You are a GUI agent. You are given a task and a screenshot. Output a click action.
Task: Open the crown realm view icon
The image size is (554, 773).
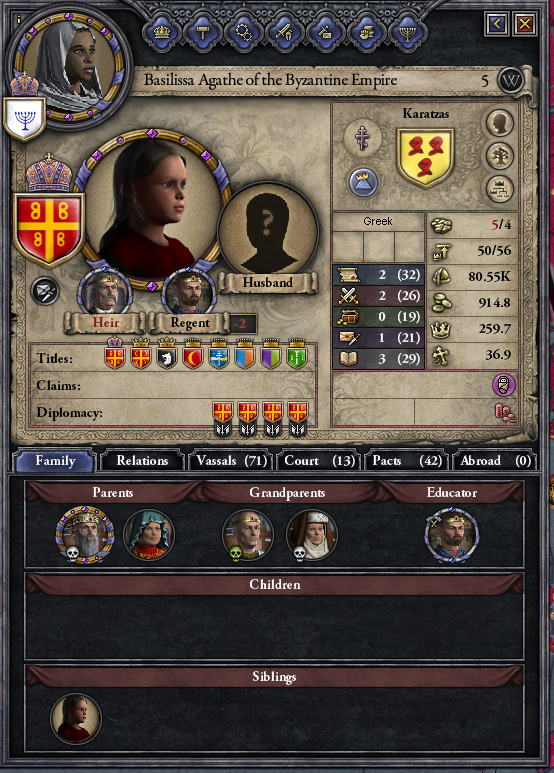(x=162, y=32)
